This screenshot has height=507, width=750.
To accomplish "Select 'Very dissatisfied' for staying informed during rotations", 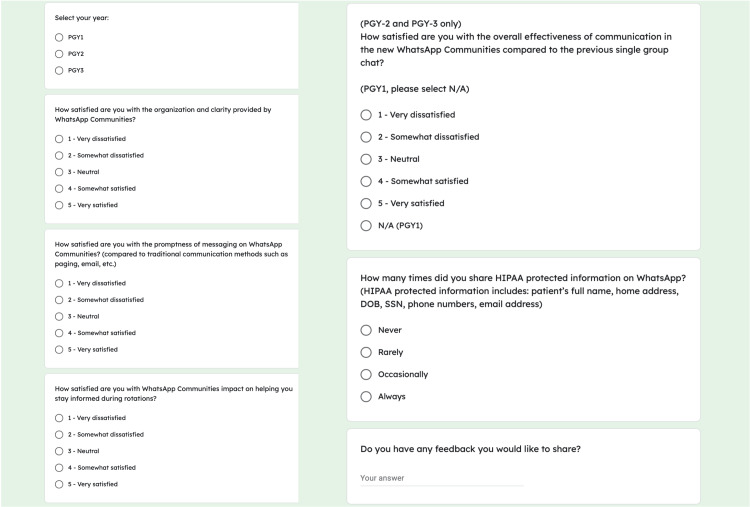I will [59, 418].
